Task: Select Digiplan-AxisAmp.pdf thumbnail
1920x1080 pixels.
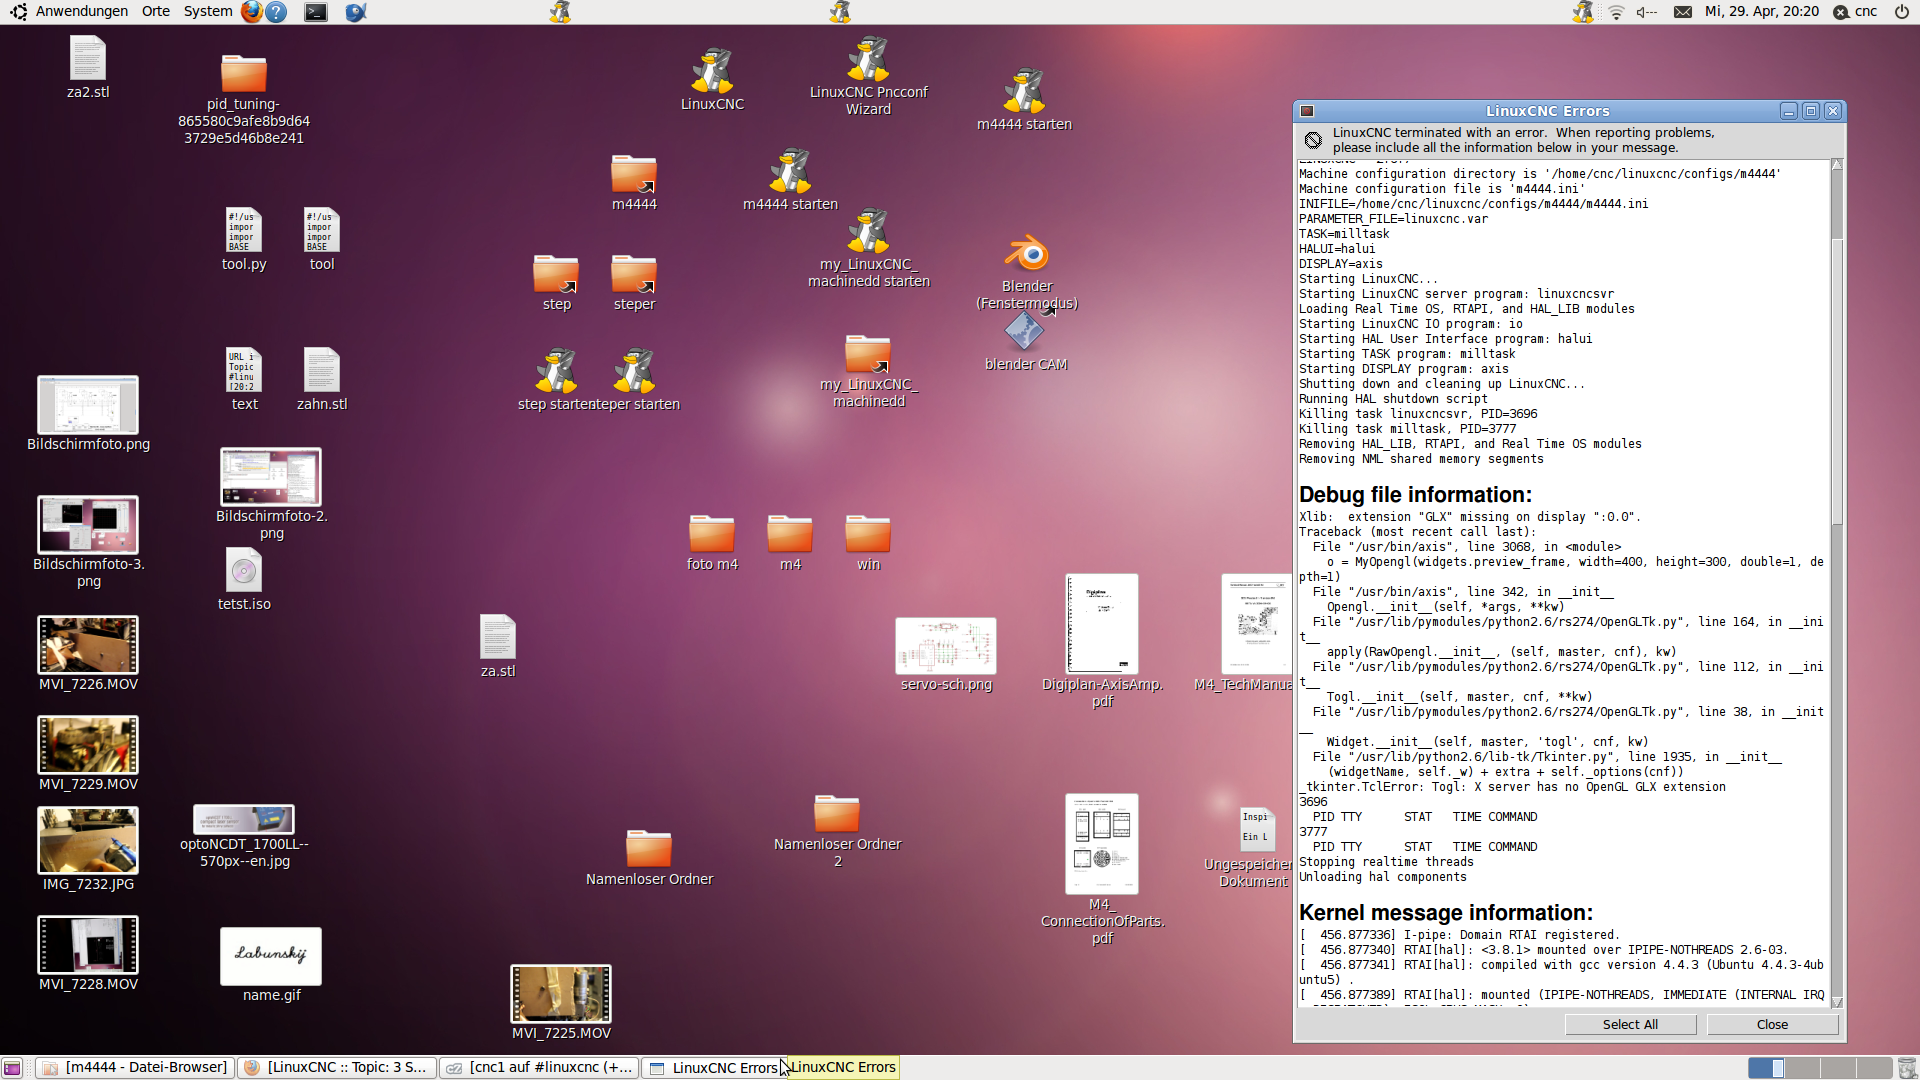Action: 1102,624
